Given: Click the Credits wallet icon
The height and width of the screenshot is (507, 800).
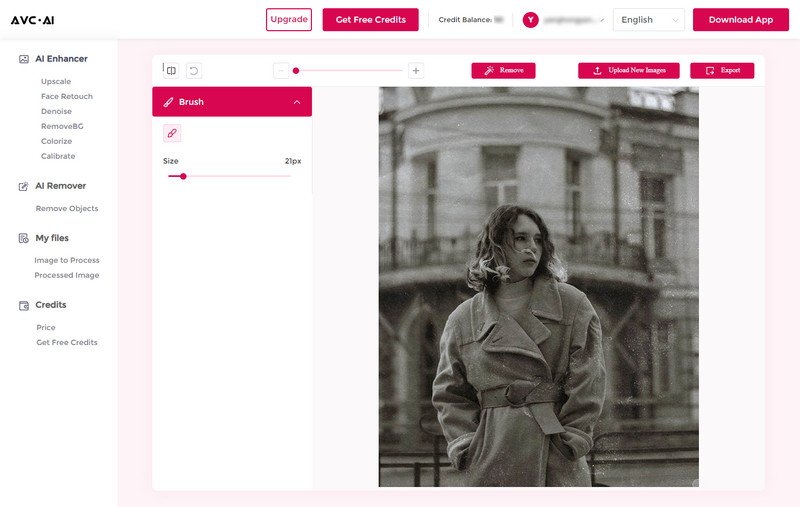Looking at the screenshot, I should pos(24,306).
